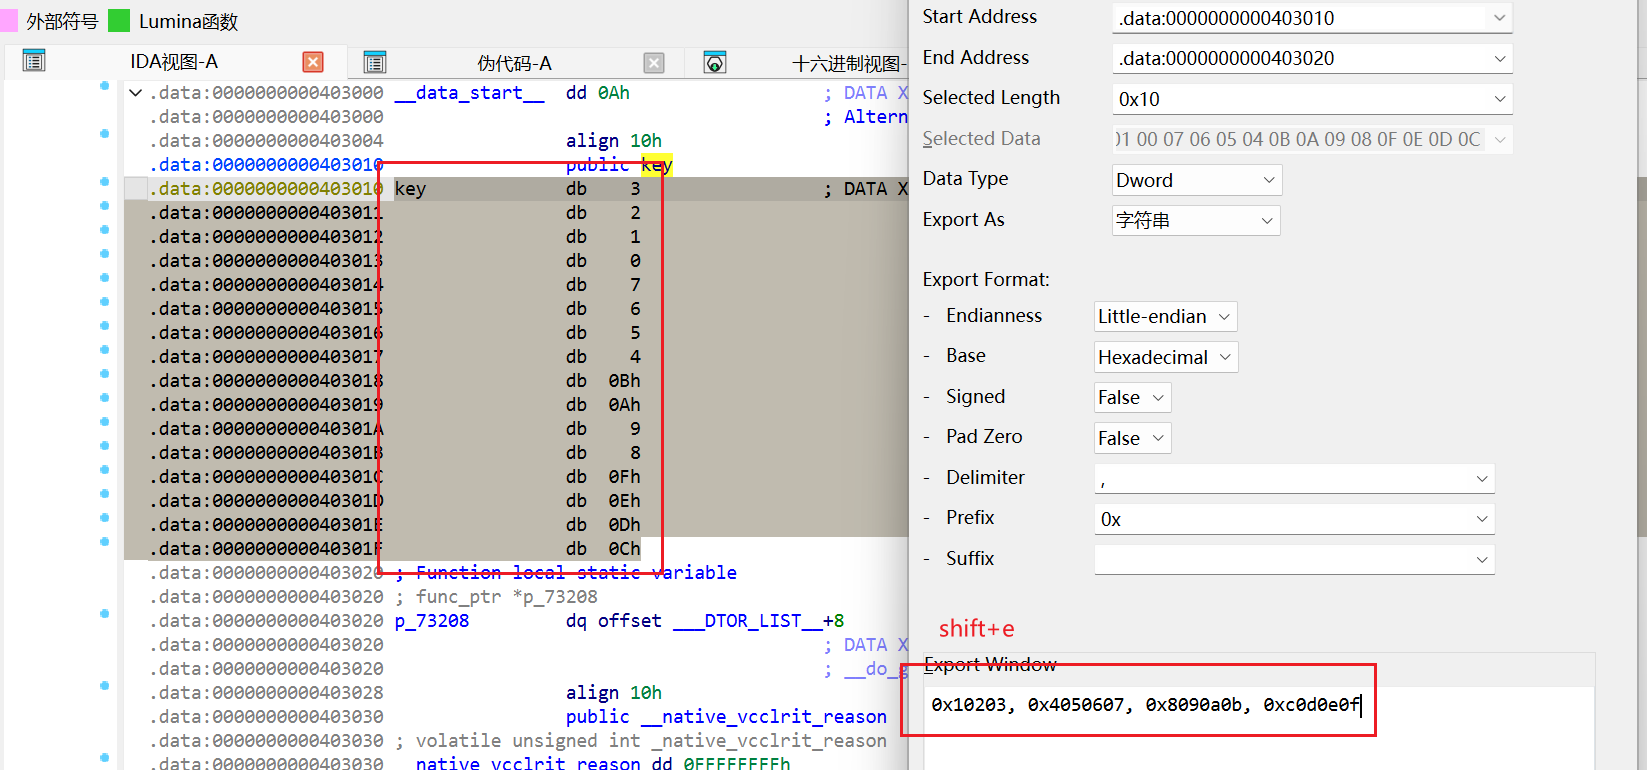Image resolution: width=1647 pixels, height=770 pixels.
Task: Click the green Lumina函数 legend swatch
Action: 119,21
